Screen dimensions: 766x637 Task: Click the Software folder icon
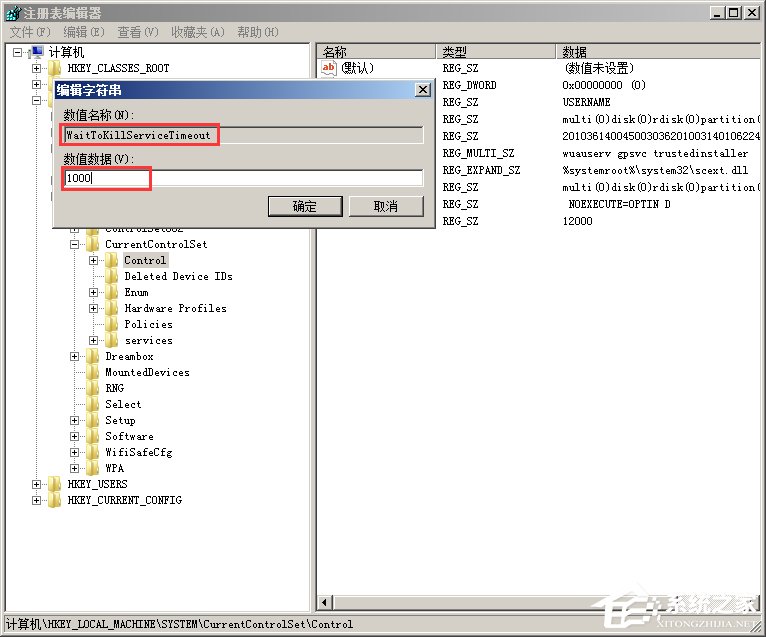92,436
